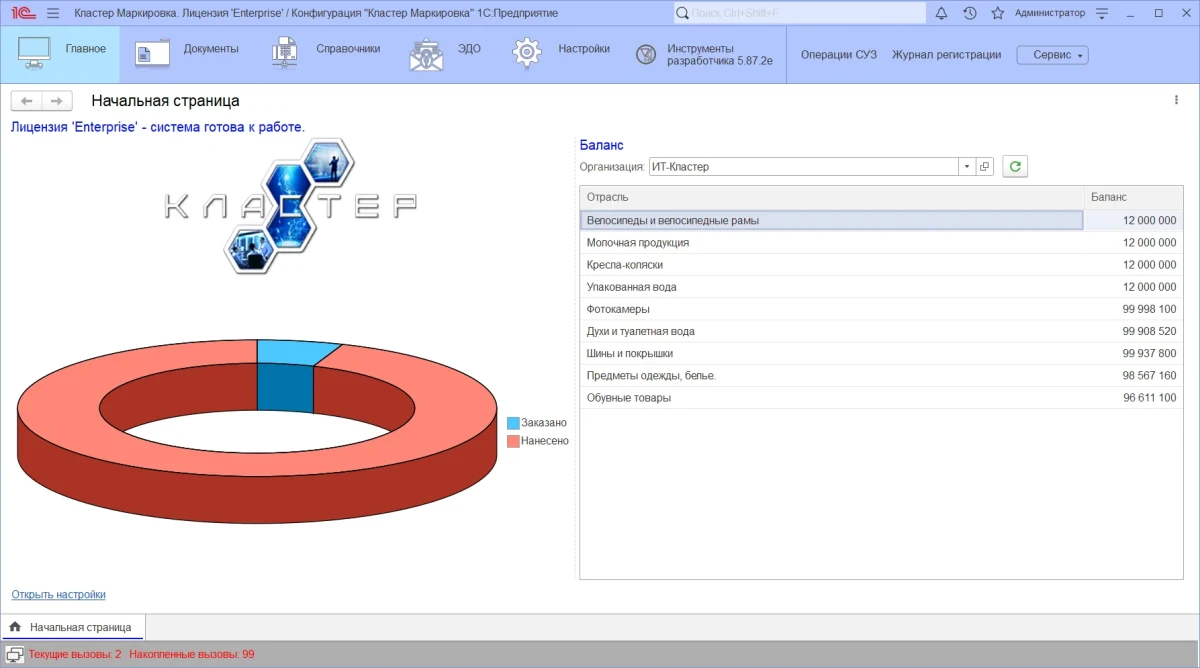This screenshot has height=668, width=1200.
Task: Click the balance value 98 567 160
Action: point(1149,375)
